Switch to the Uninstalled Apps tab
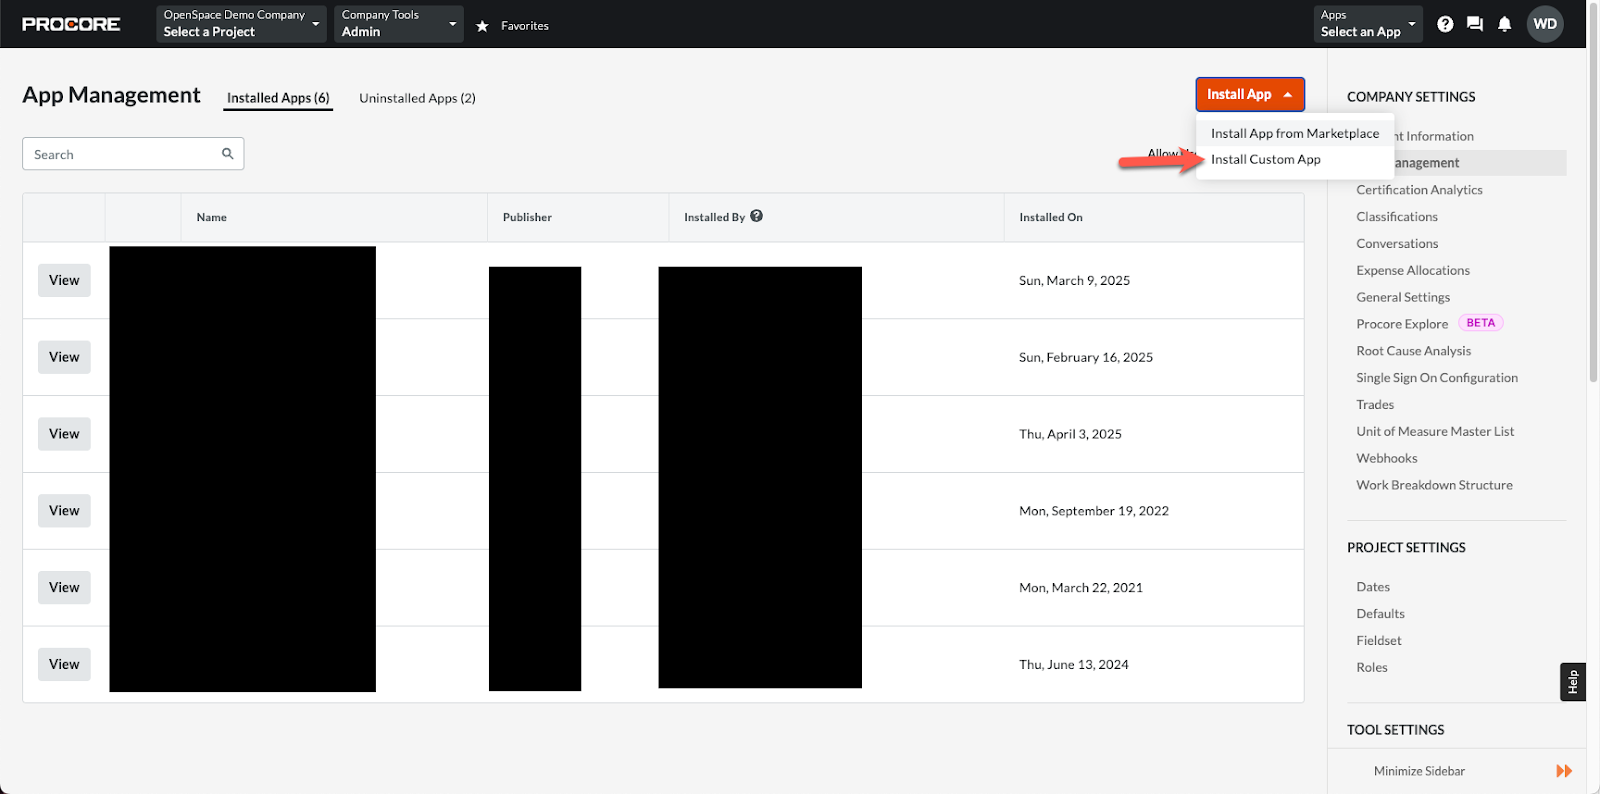This screenshot has height=794, width=1600. pos(417,98)
